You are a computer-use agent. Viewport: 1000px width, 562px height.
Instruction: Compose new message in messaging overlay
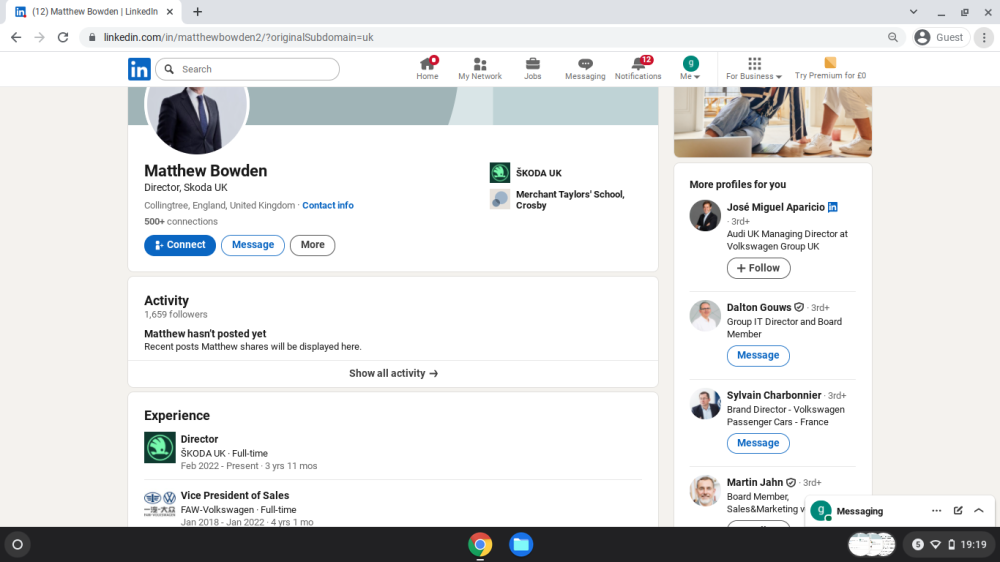point(958,511)
